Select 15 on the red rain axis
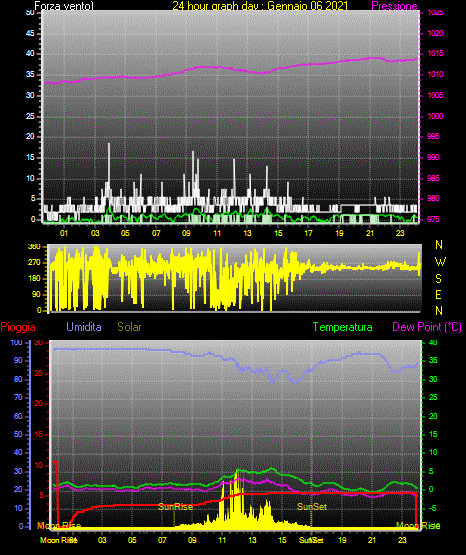The image size is (466, 555). (39, 434)
